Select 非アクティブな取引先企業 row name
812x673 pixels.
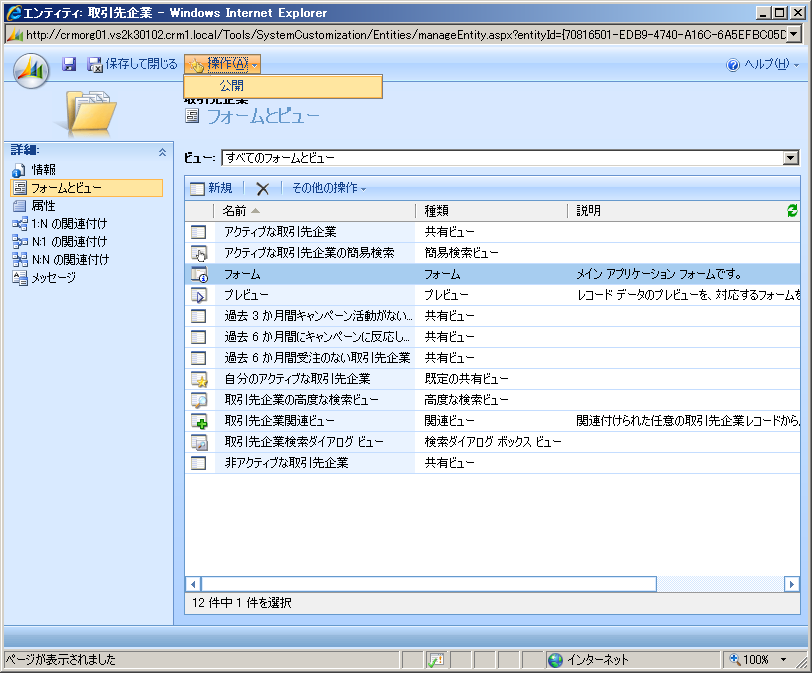coord(286,463)
